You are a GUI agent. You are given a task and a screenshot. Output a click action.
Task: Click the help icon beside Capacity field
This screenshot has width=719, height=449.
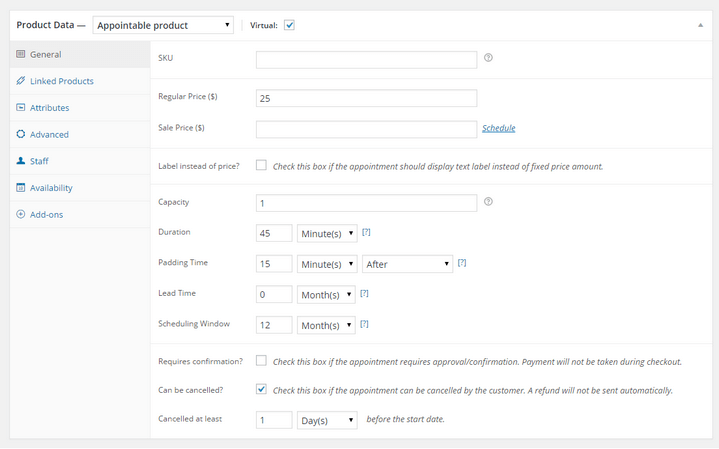tap(488, 201)
